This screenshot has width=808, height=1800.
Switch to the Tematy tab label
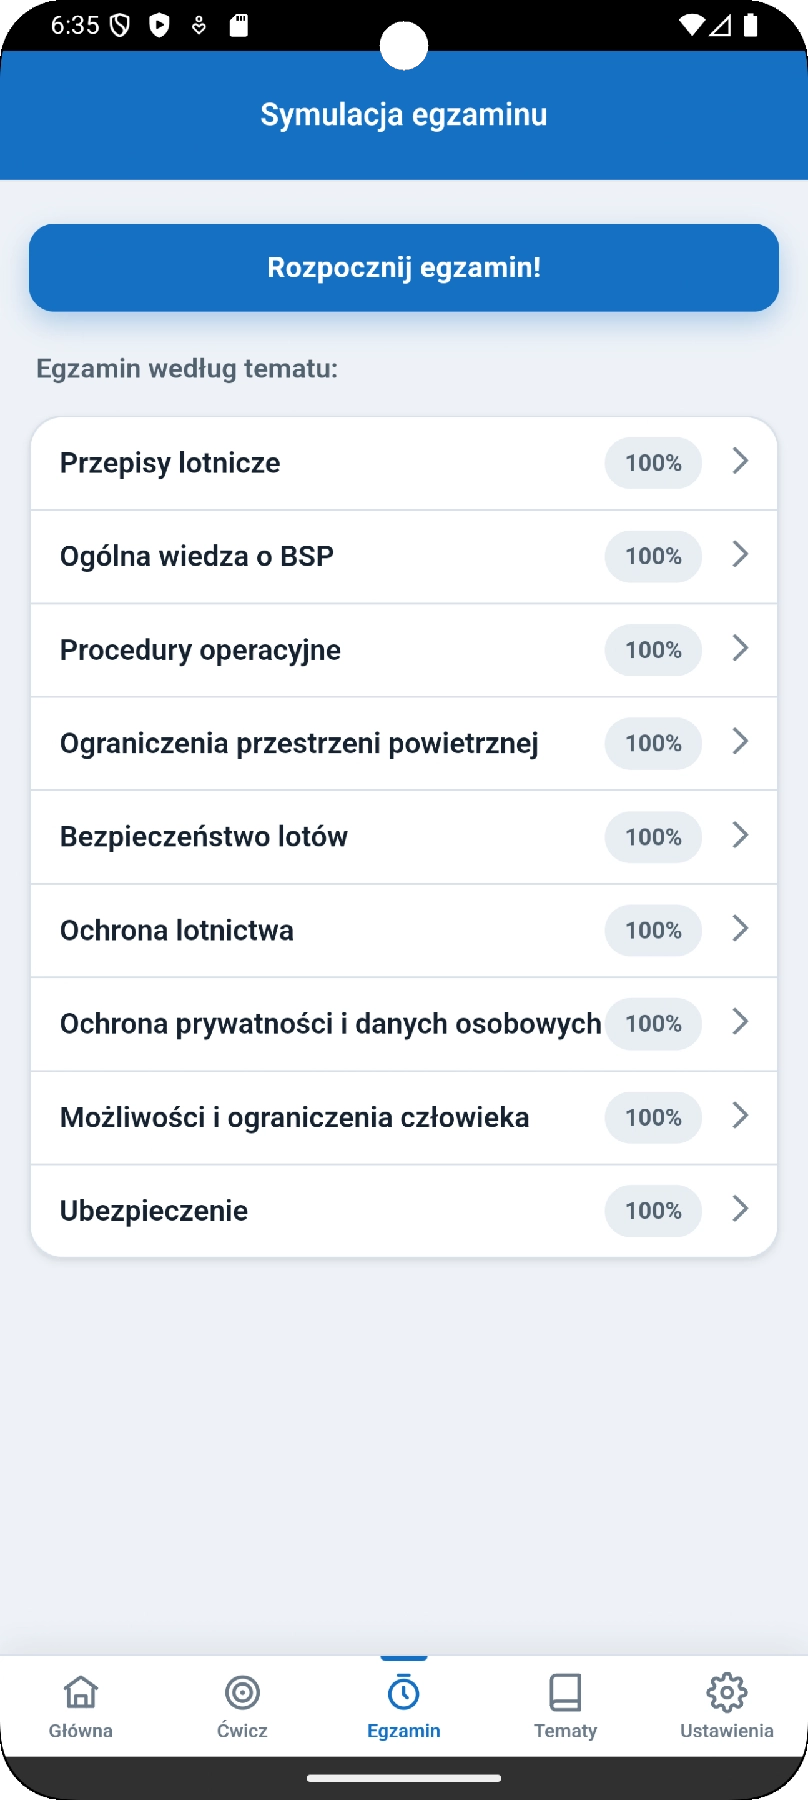[x=565, y=1731]
